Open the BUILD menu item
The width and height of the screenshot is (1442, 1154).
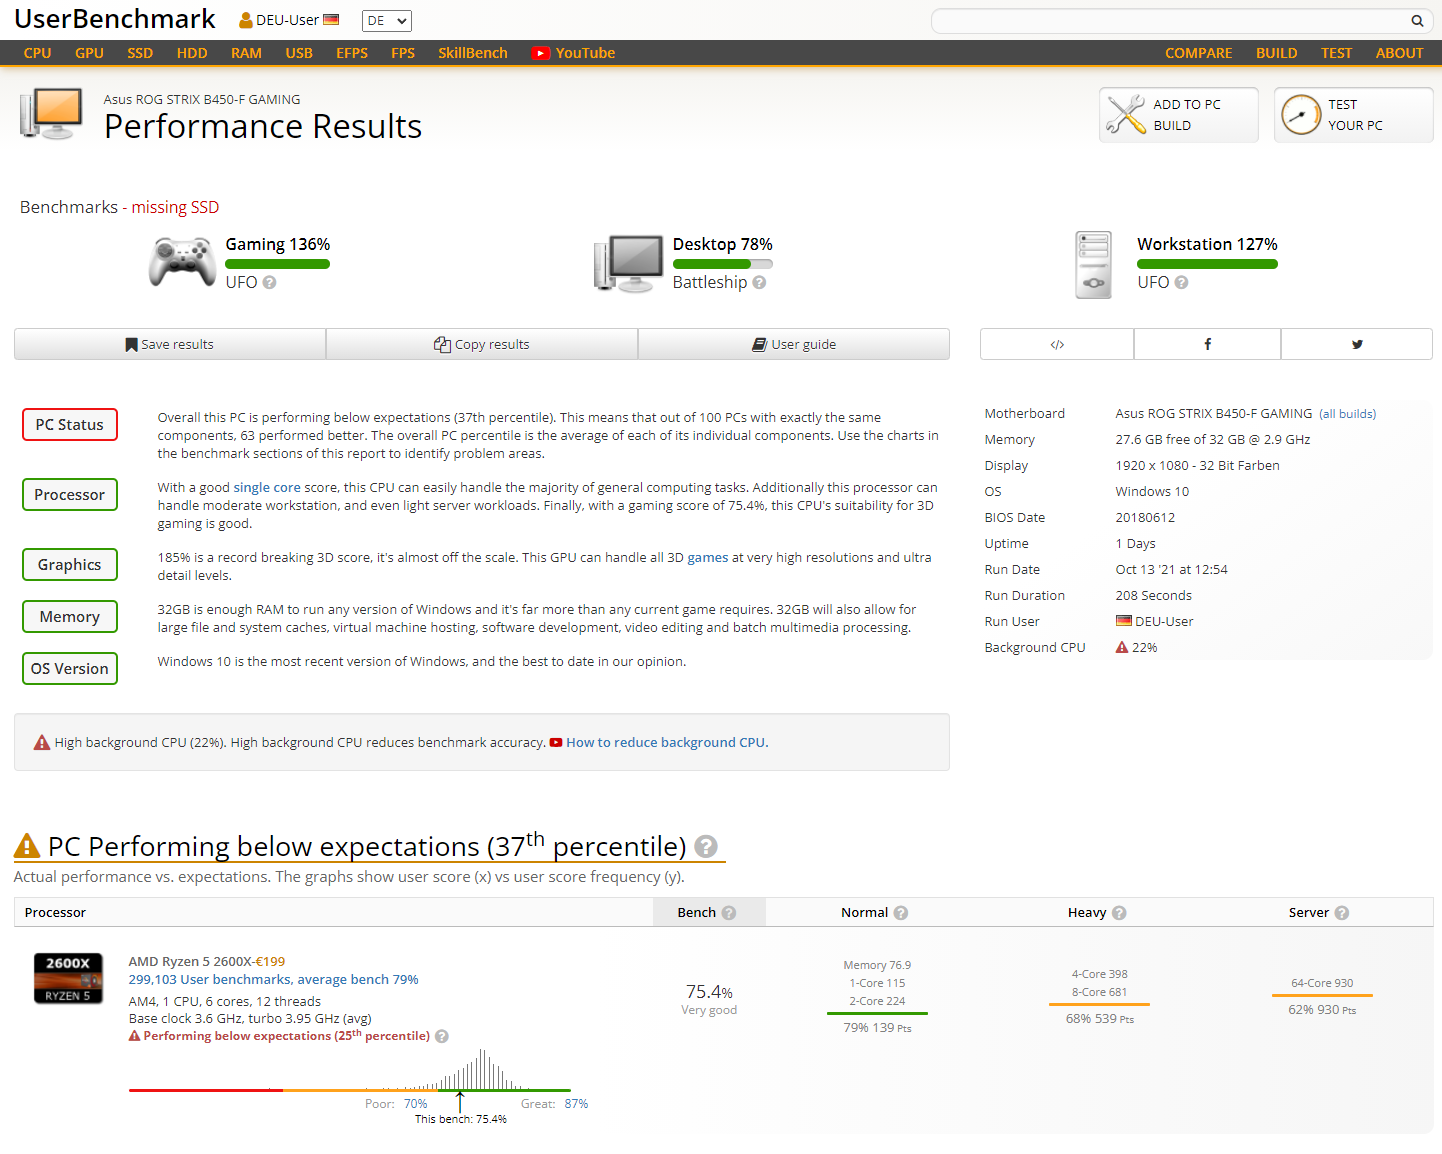tap(1276, 53)
